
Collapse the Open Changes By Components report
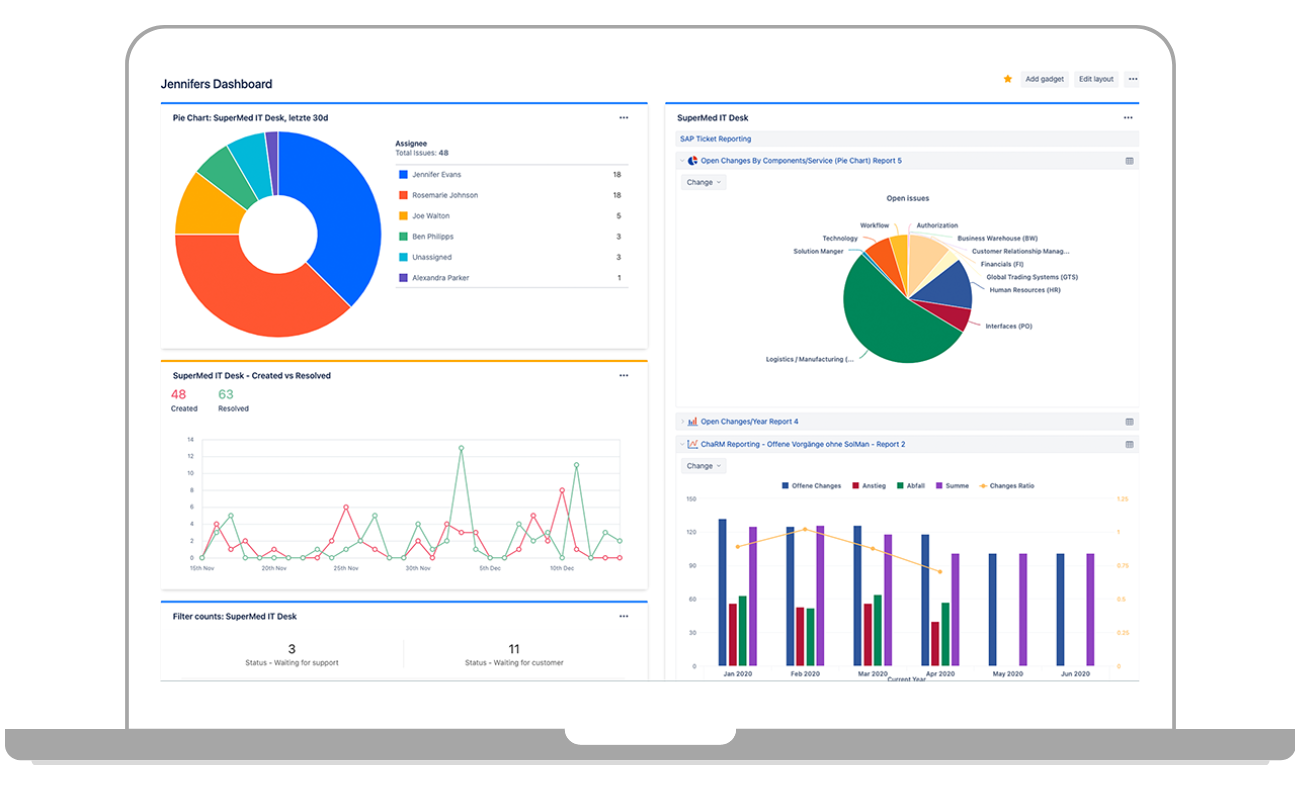(x=683, y=161)
